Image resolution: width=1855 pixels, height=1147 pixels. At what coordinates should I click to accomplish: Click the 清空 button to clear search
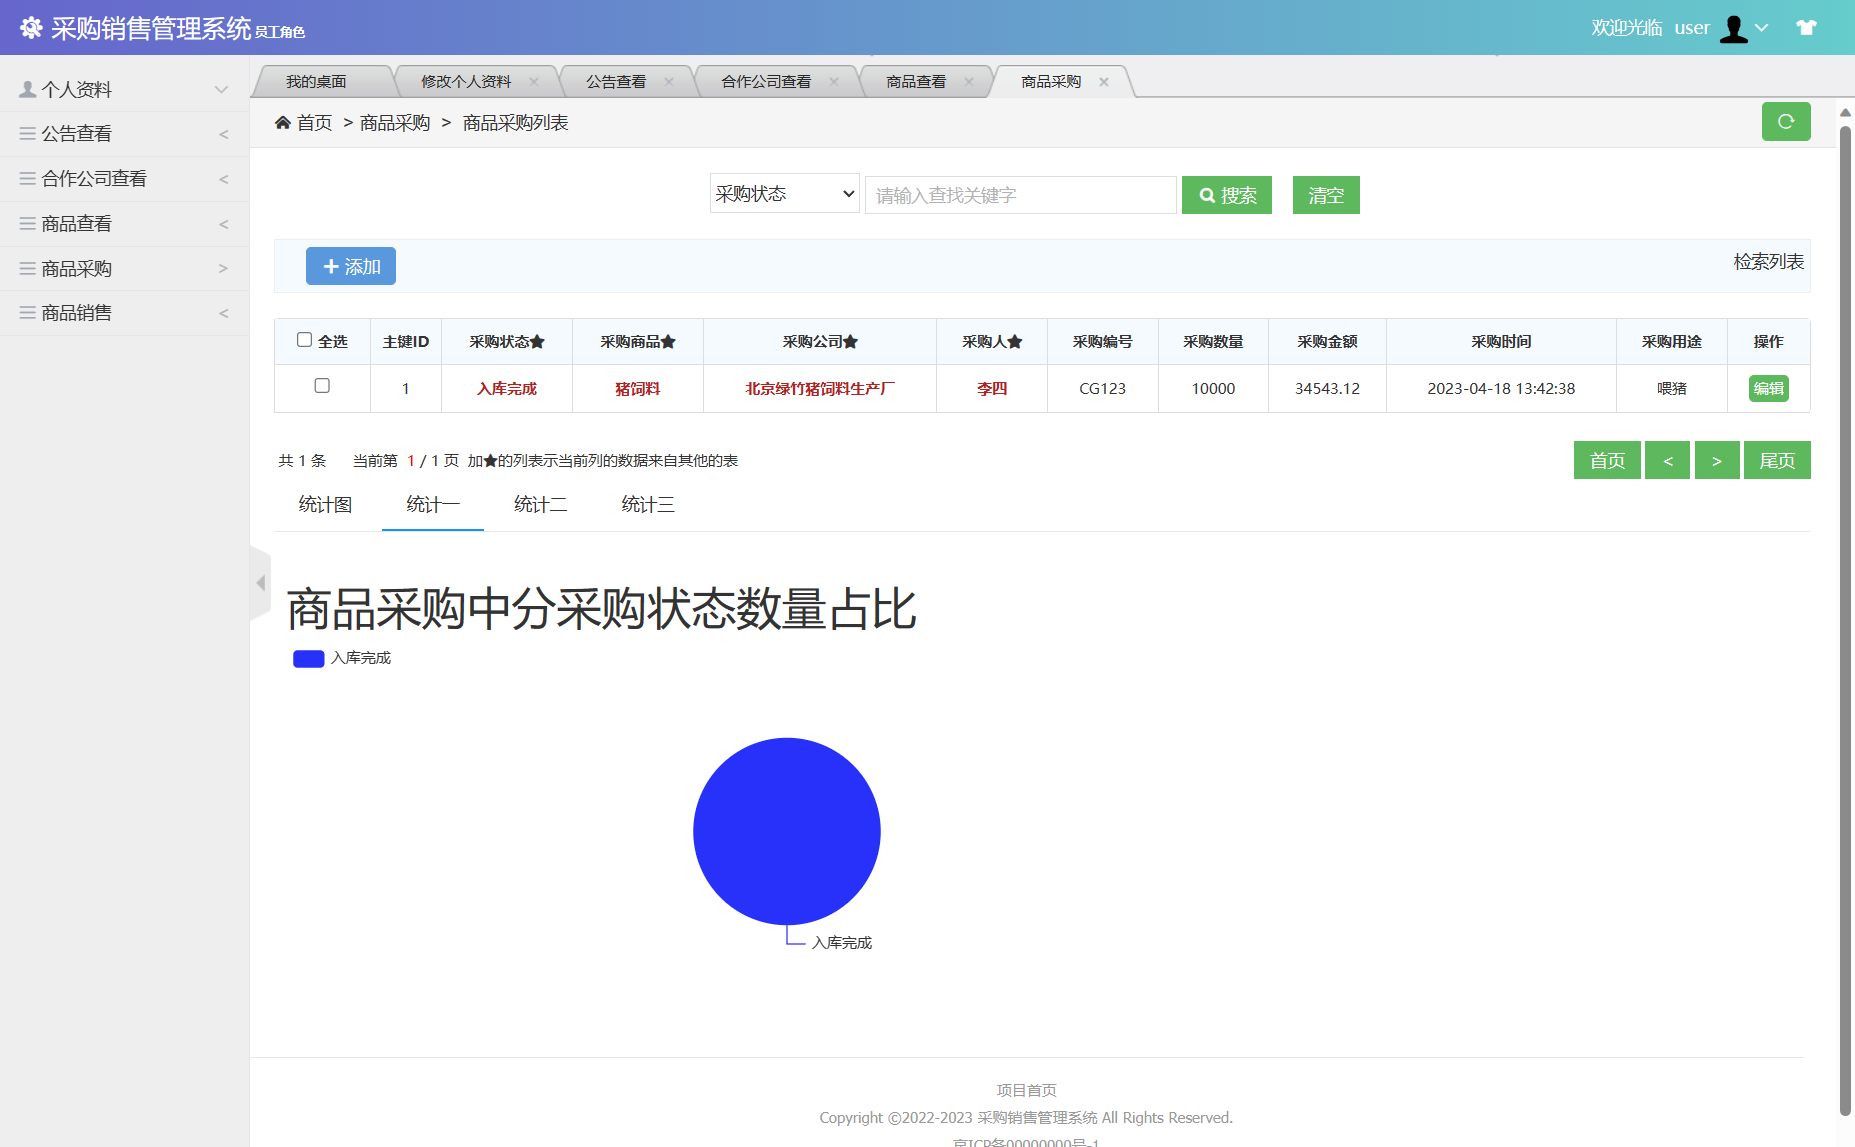coord(1325,195)
